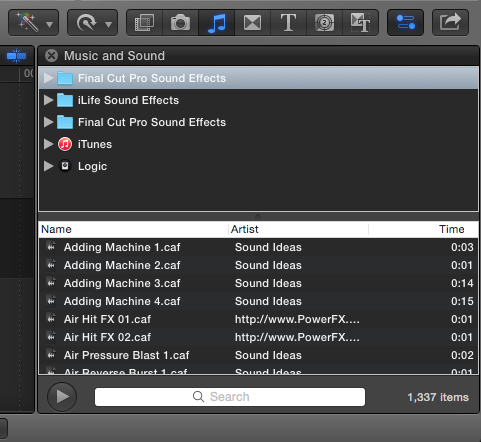481x442 pixels.
Task: Open the Themes browser
Action: click(360, 23)
